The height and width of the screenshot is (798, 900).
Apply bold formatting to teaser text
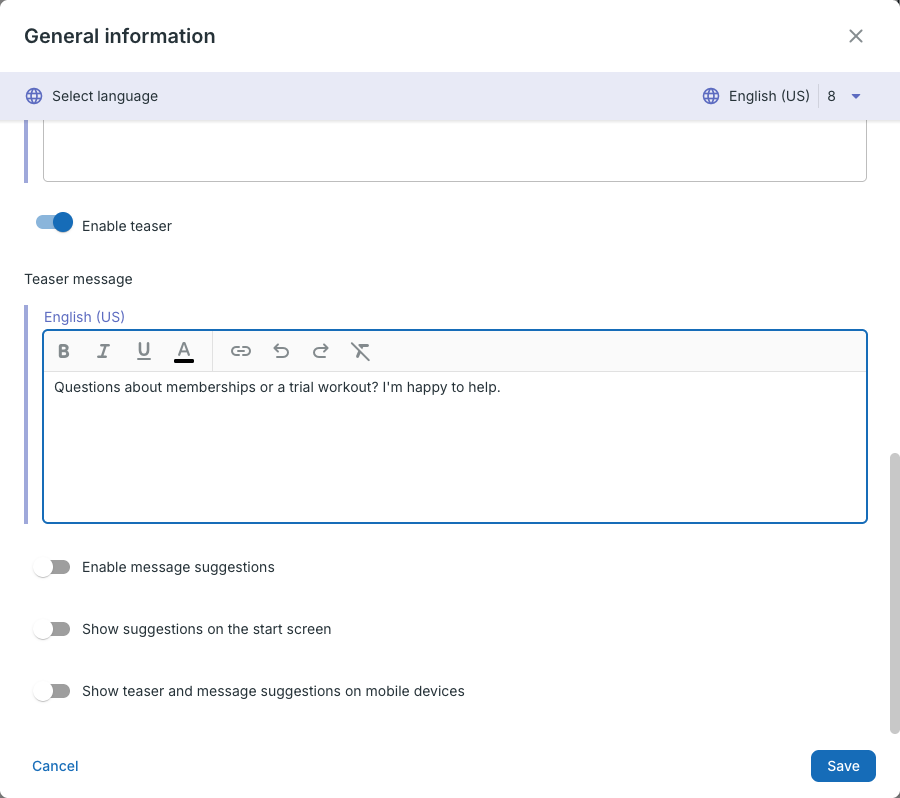pyautogui.click(x=64, y=351)
